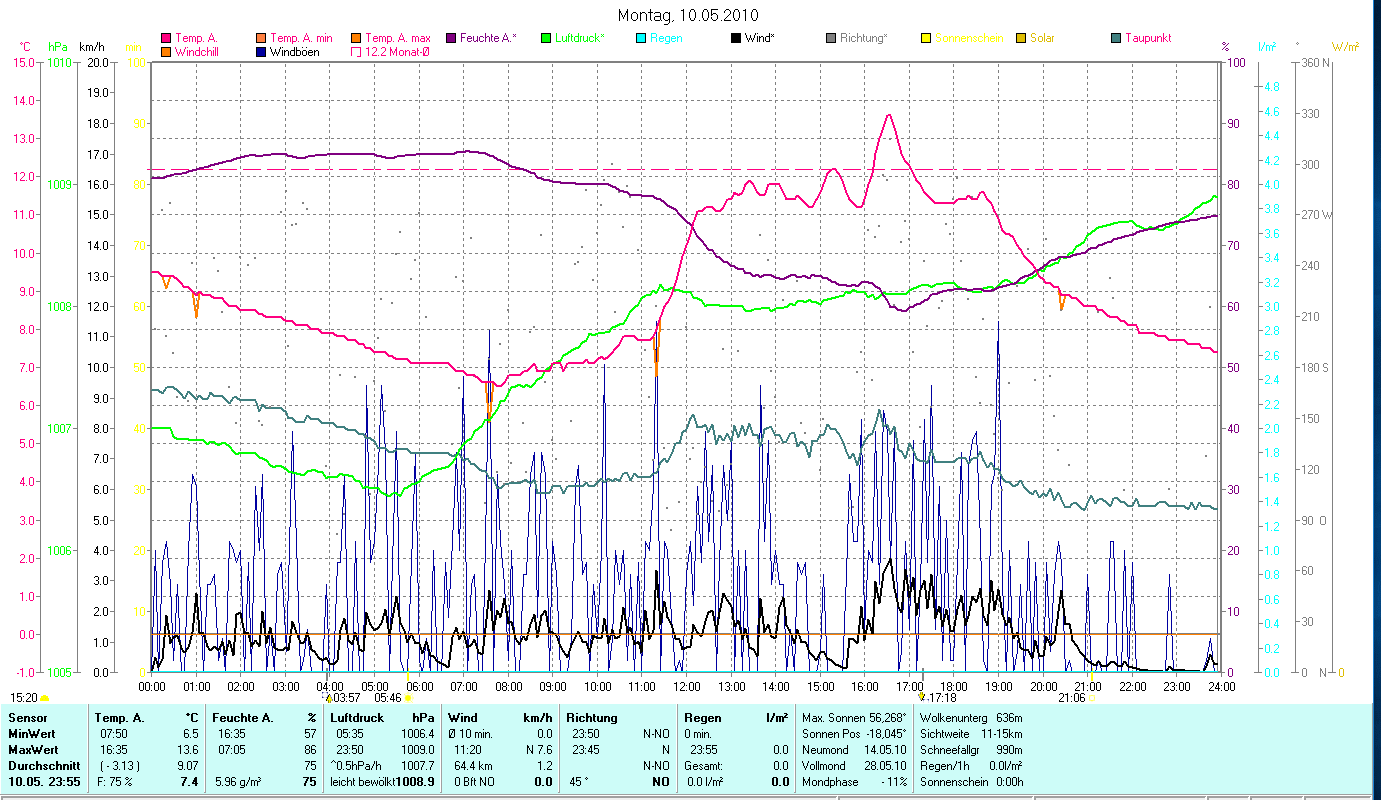This screenshot has height=800, width=1381.
Task: Click the blue Windböen legend square
Action: point(262,52)
